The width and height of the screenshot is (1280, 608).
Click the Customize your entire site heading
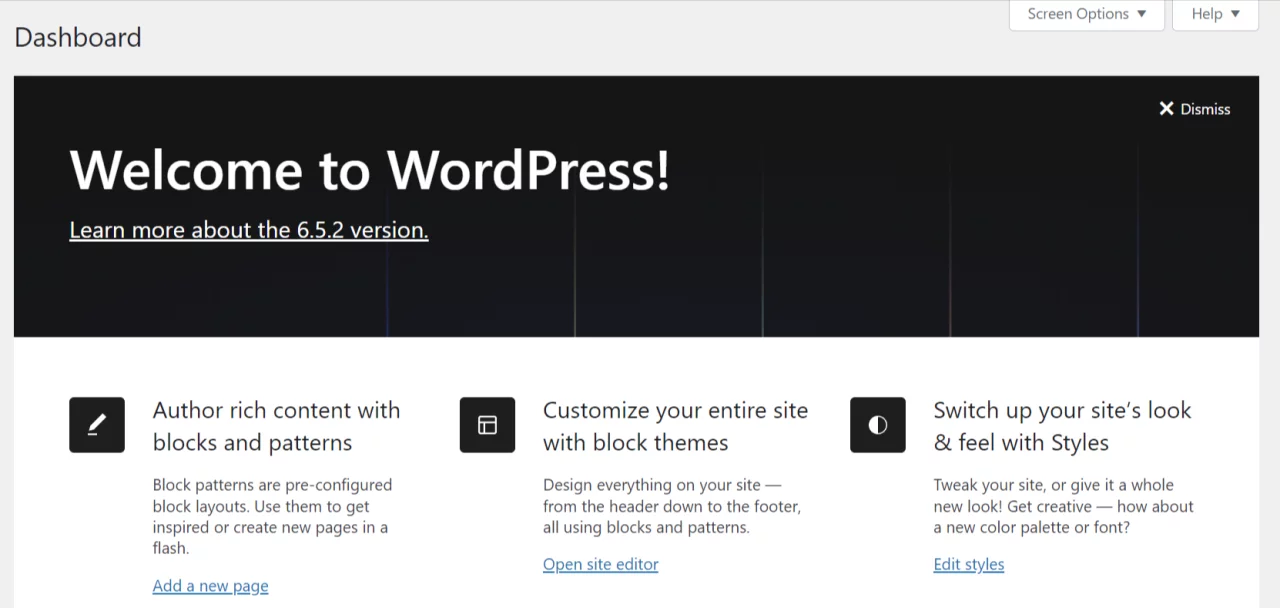[675, 426]
